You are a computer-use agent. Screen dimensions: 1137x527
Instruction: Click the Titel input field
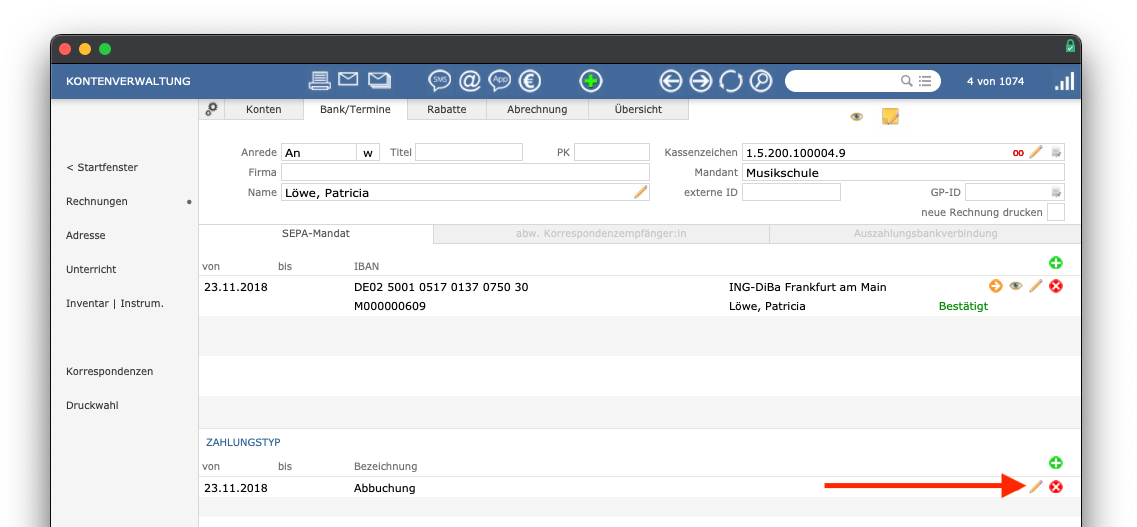[x=468, y=152]
